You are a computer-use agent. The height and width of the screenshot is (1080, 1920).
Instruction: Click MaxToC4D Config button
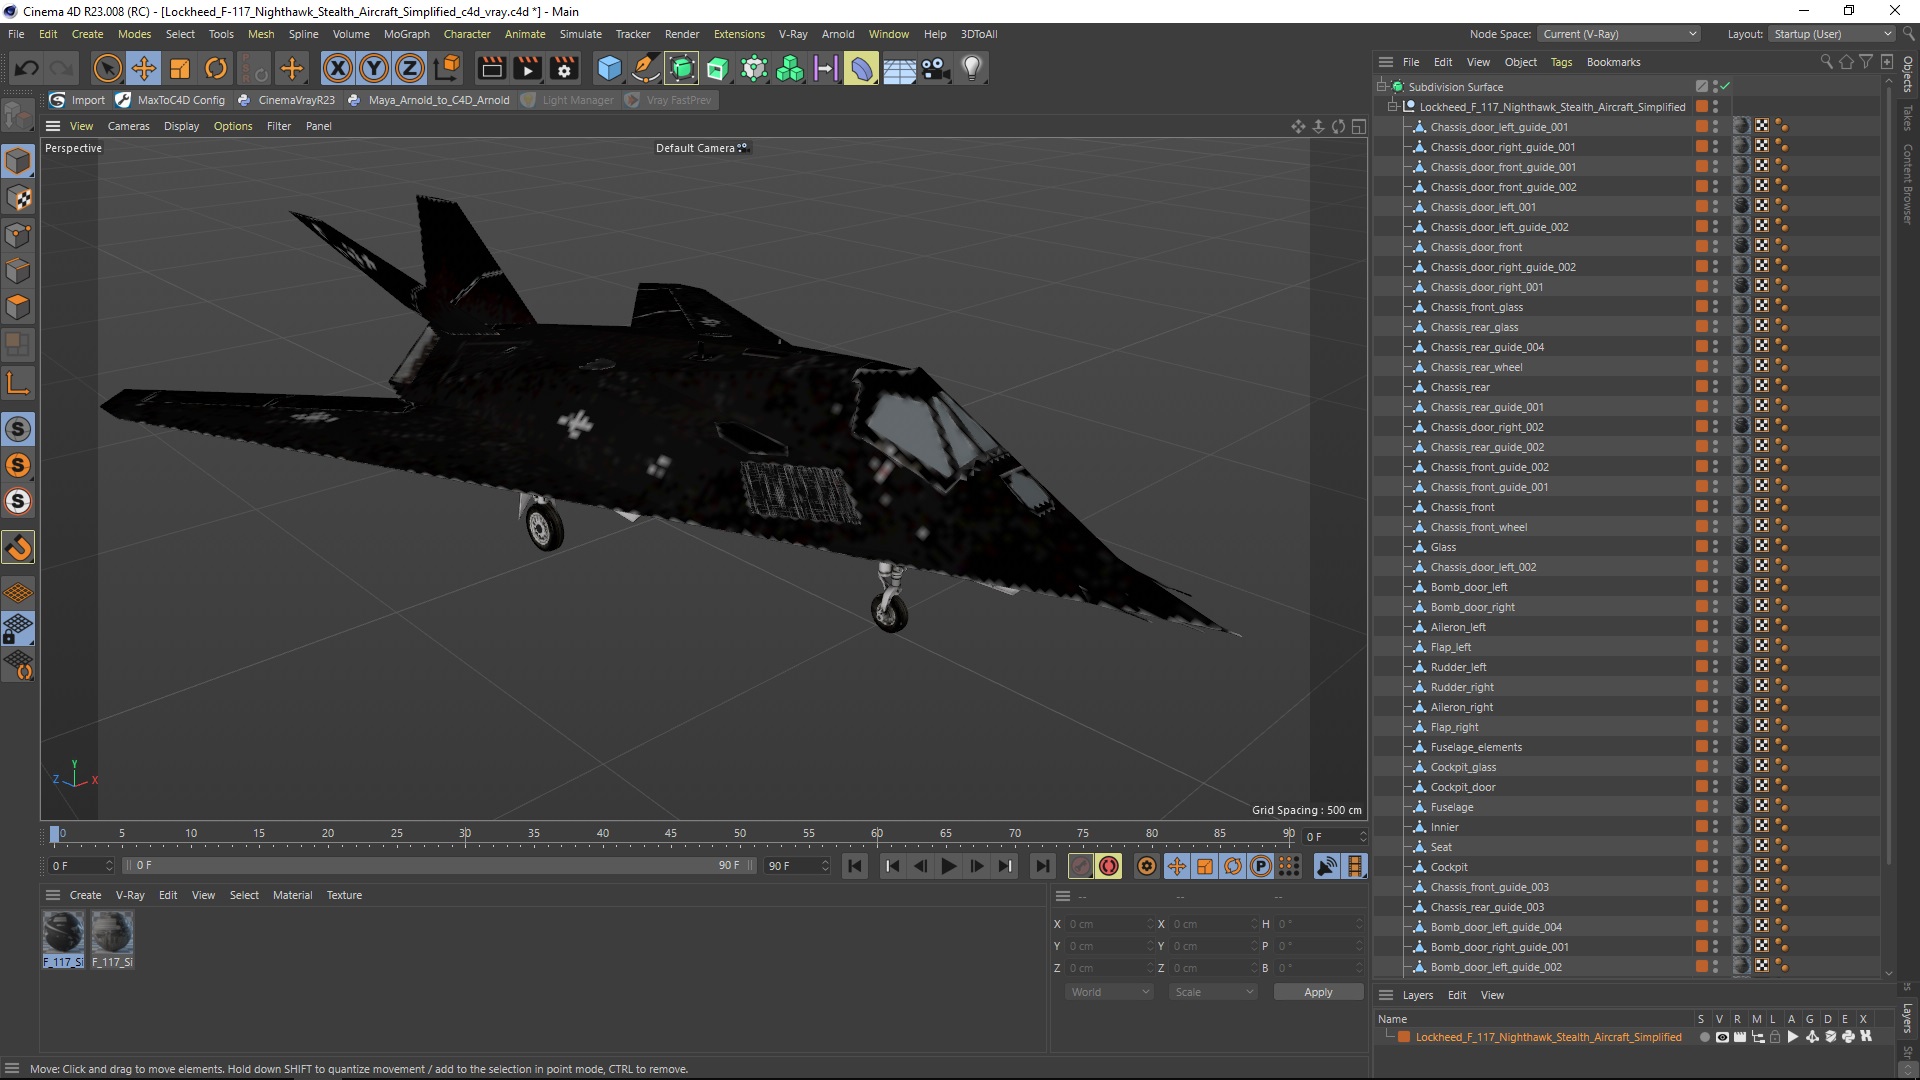click(171, 100)
